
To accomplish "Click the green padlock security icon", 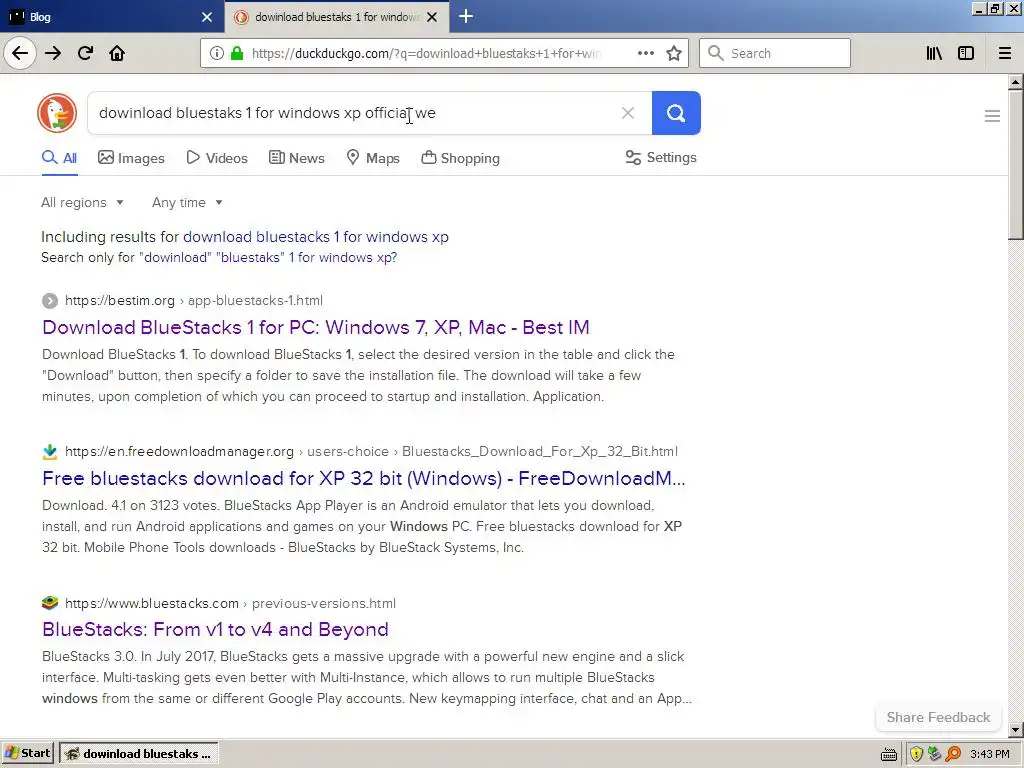I will click(237, 53).
